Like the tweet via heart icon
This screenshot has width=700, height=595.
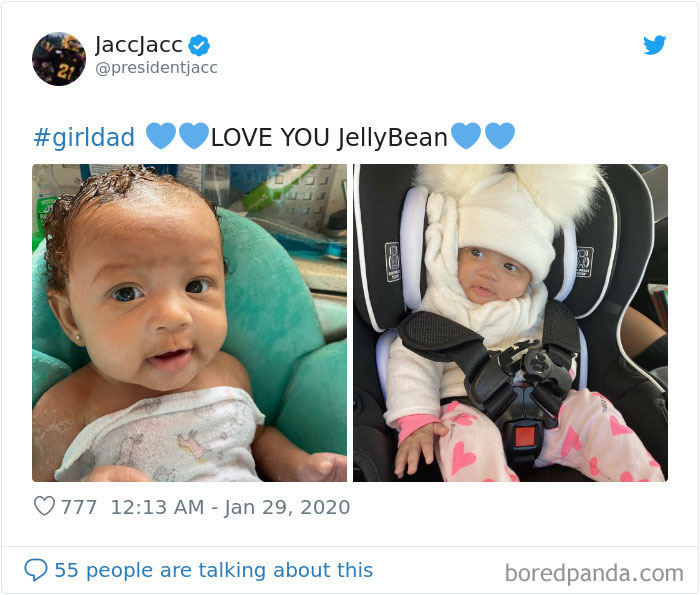45,506
